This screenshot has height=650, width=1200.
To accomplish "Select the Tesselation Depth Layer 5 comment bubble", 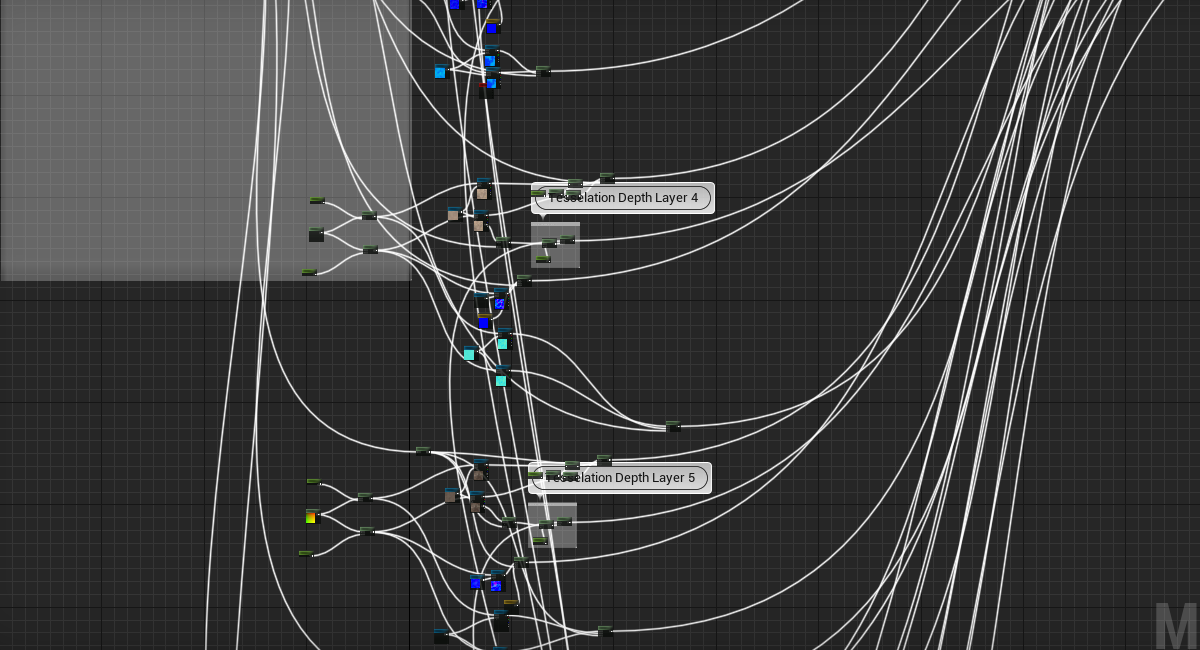I will [x=621, y=478].
